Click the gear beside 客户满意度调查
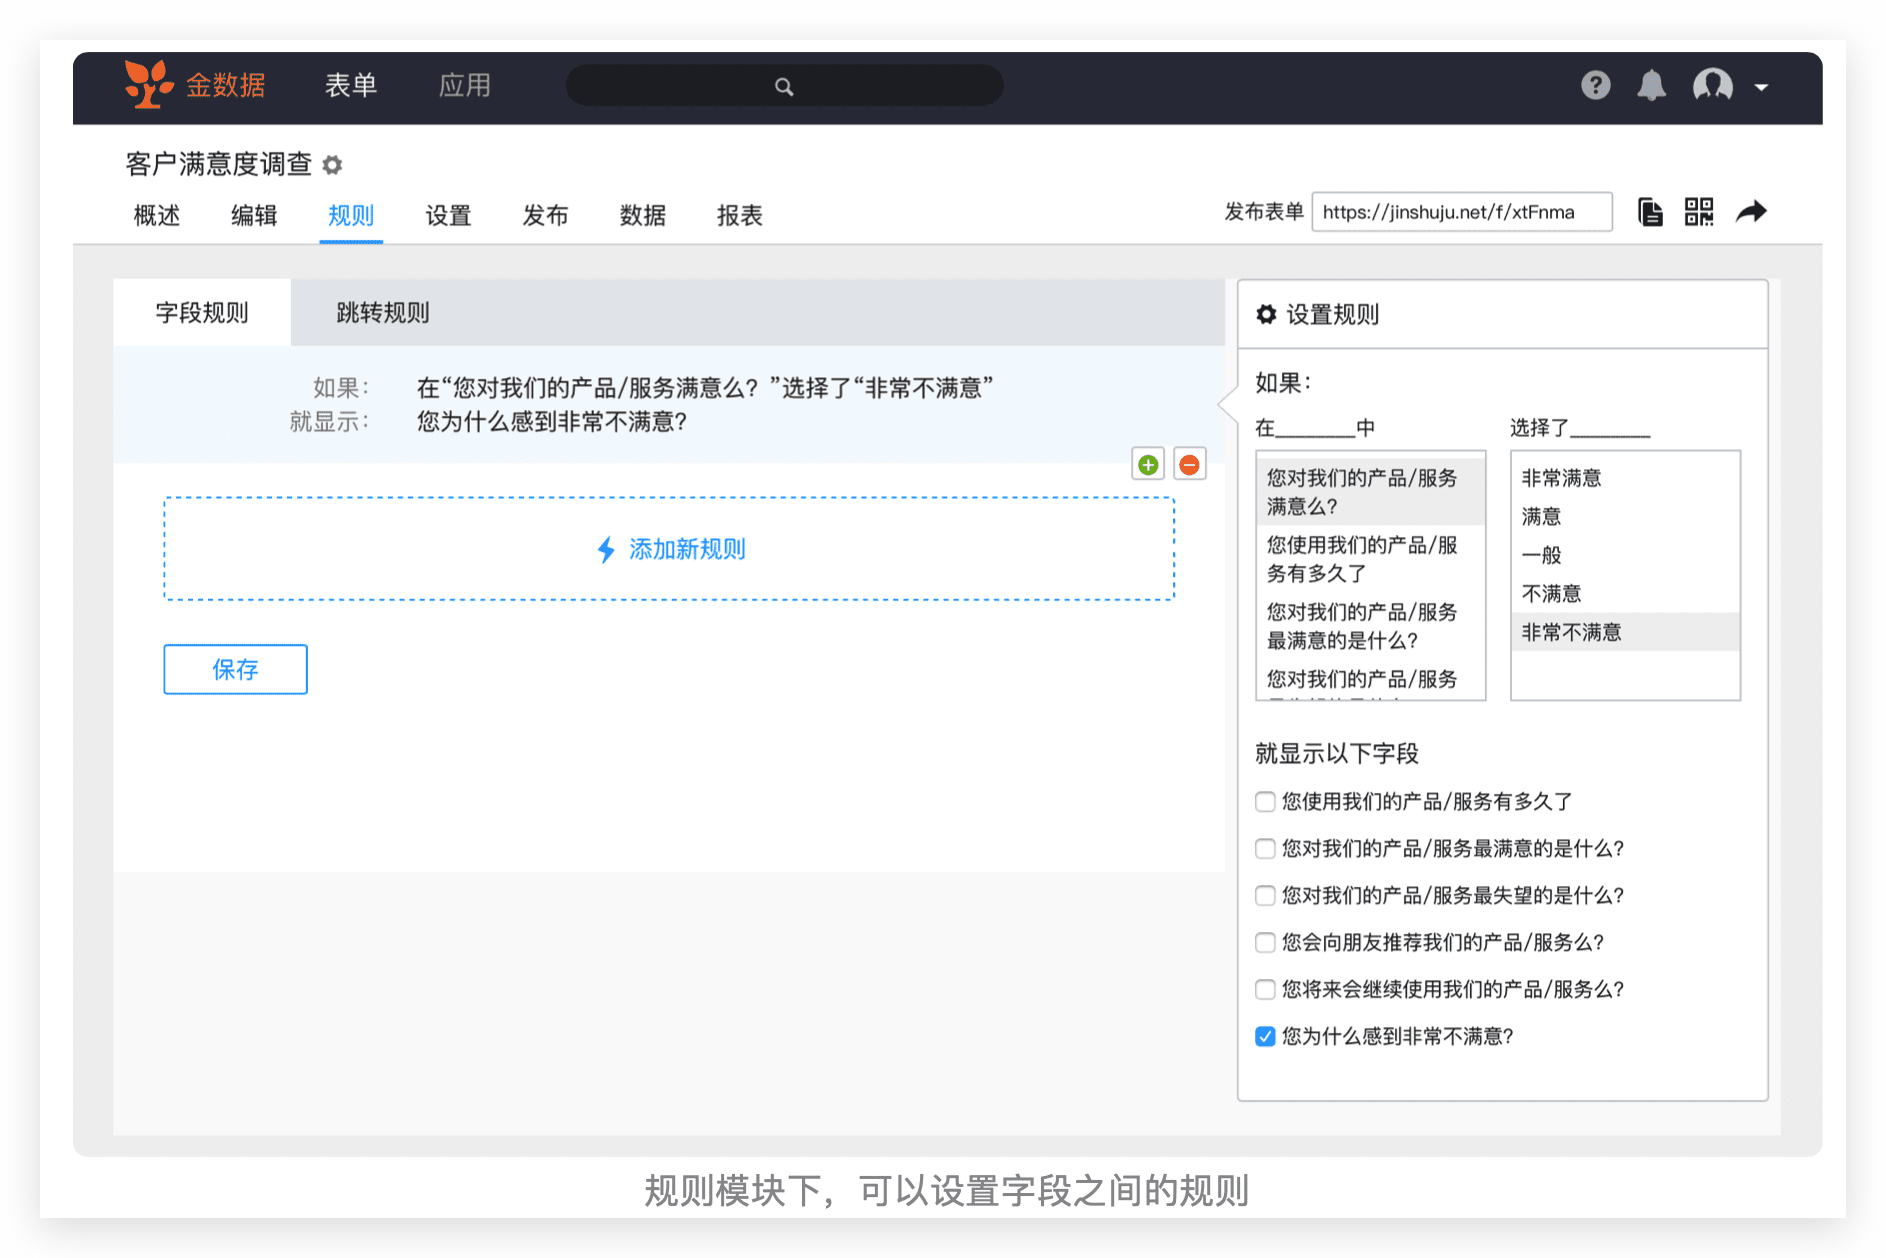 coord(333,165)
